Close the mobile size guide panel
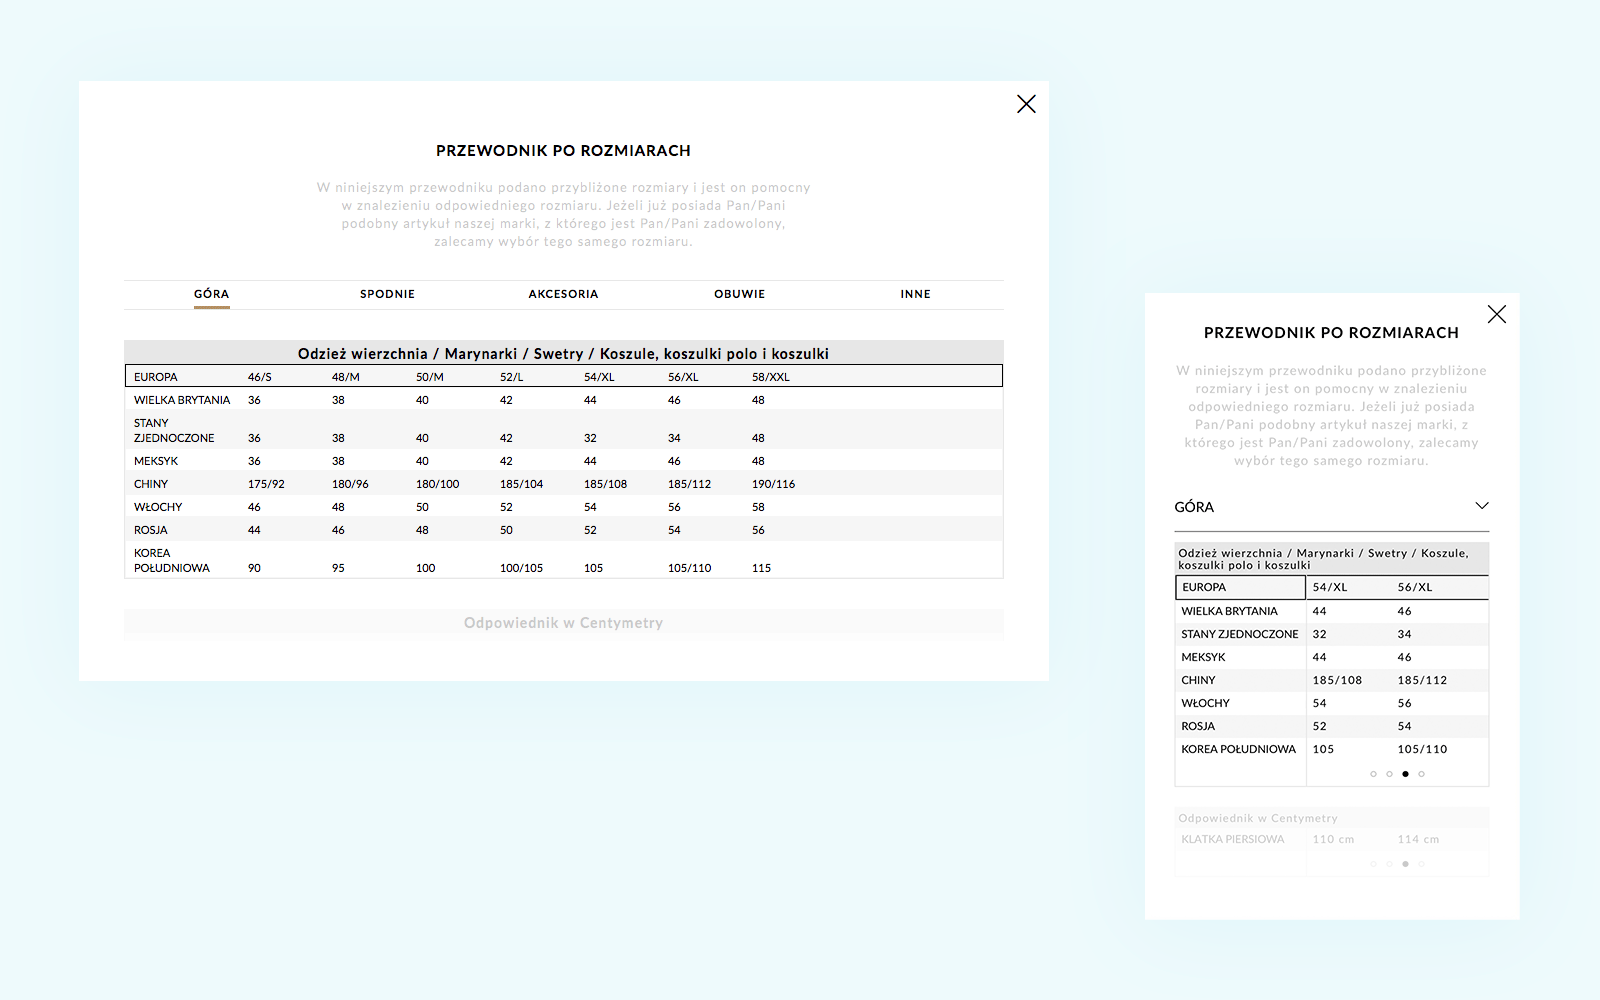The width and height of the screenshot is (1600, 1000). 1497,314
